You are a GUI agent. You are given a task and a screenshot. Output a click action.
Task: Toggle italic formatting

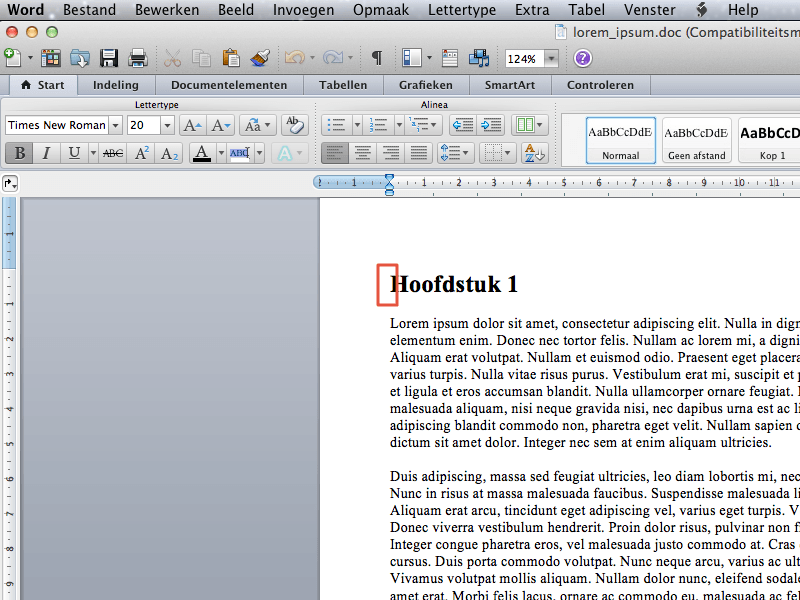tap(46, 153)
